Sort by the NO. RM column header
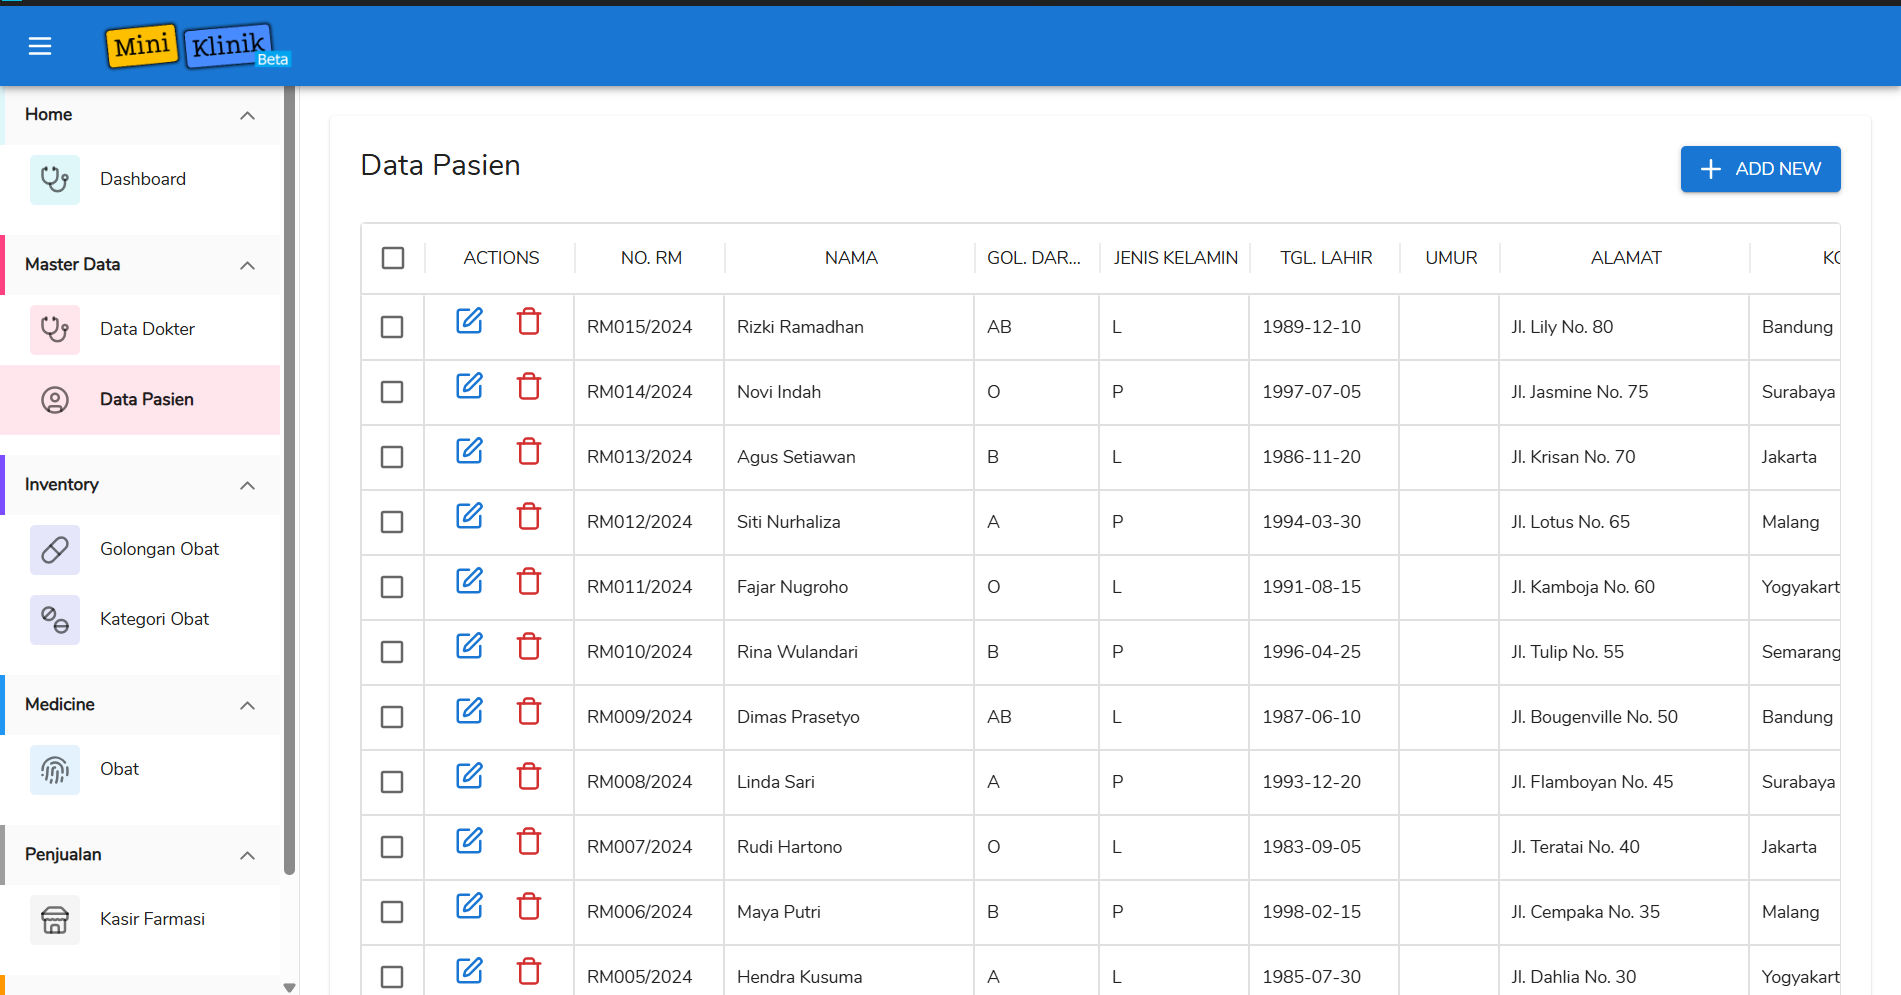The image size is (1901, 995). click(x=651, y=258)
